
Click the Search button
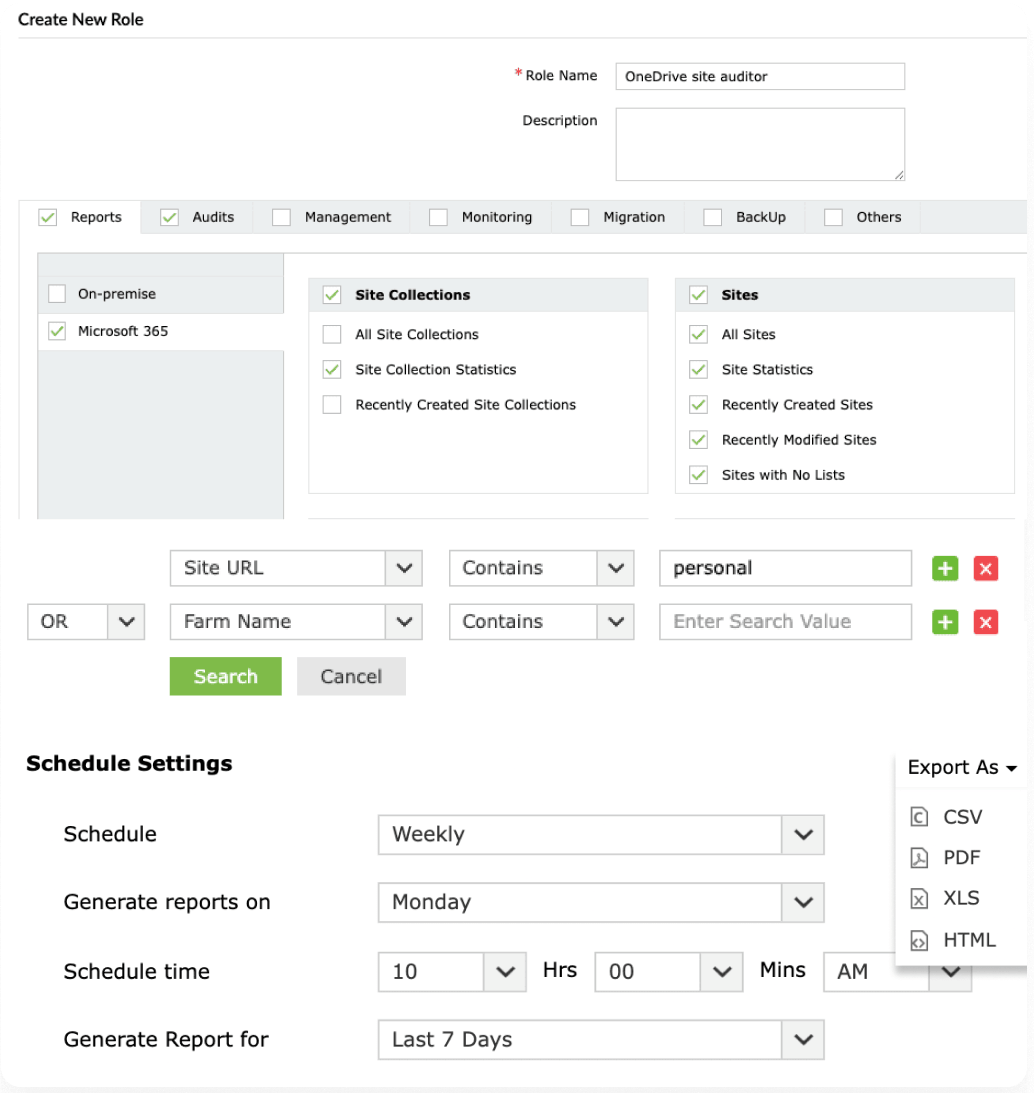(225, 676)
